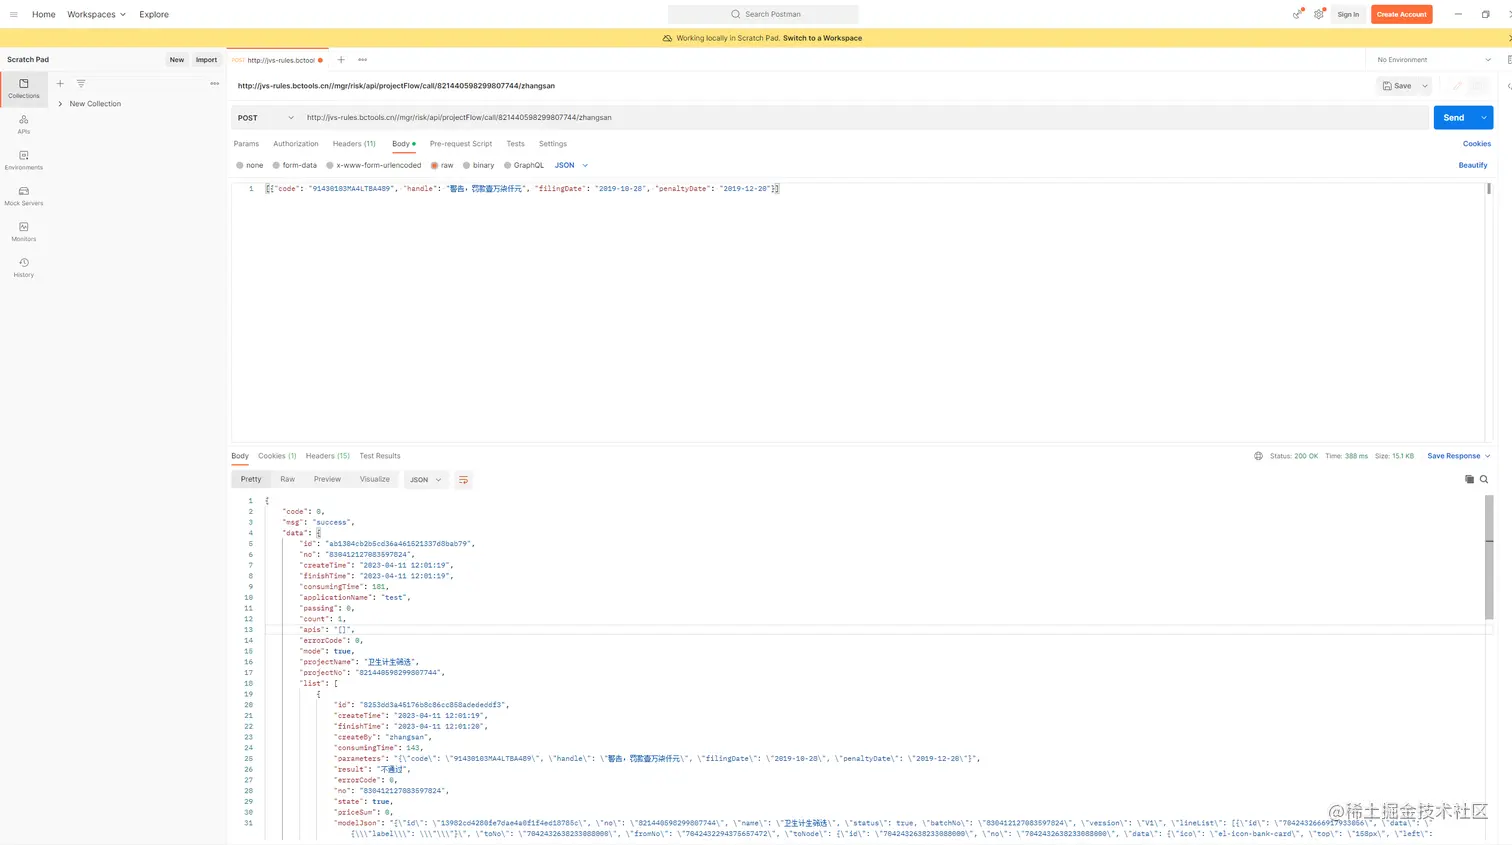Switch response view to Preview
The height and width of the screenshot is (845, 1512).
[327, 480]
